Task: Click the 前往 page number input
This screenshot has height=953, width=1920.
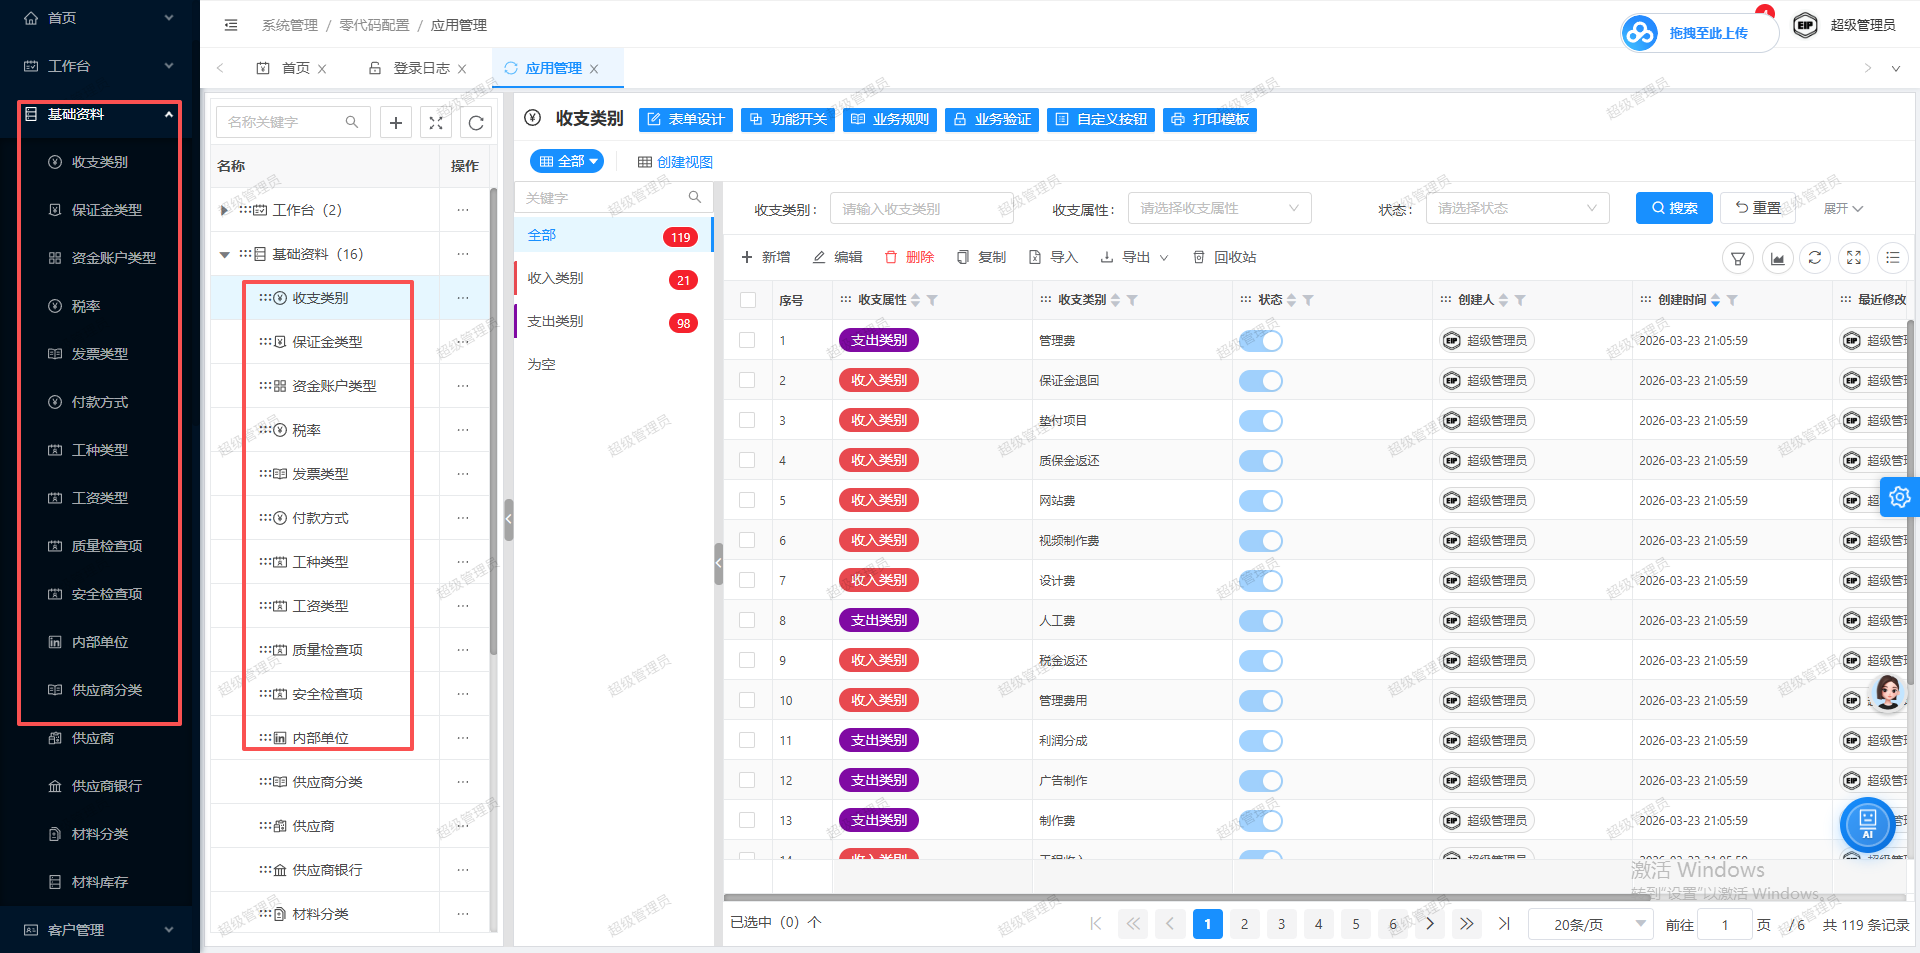Action: coord(1724,924)
